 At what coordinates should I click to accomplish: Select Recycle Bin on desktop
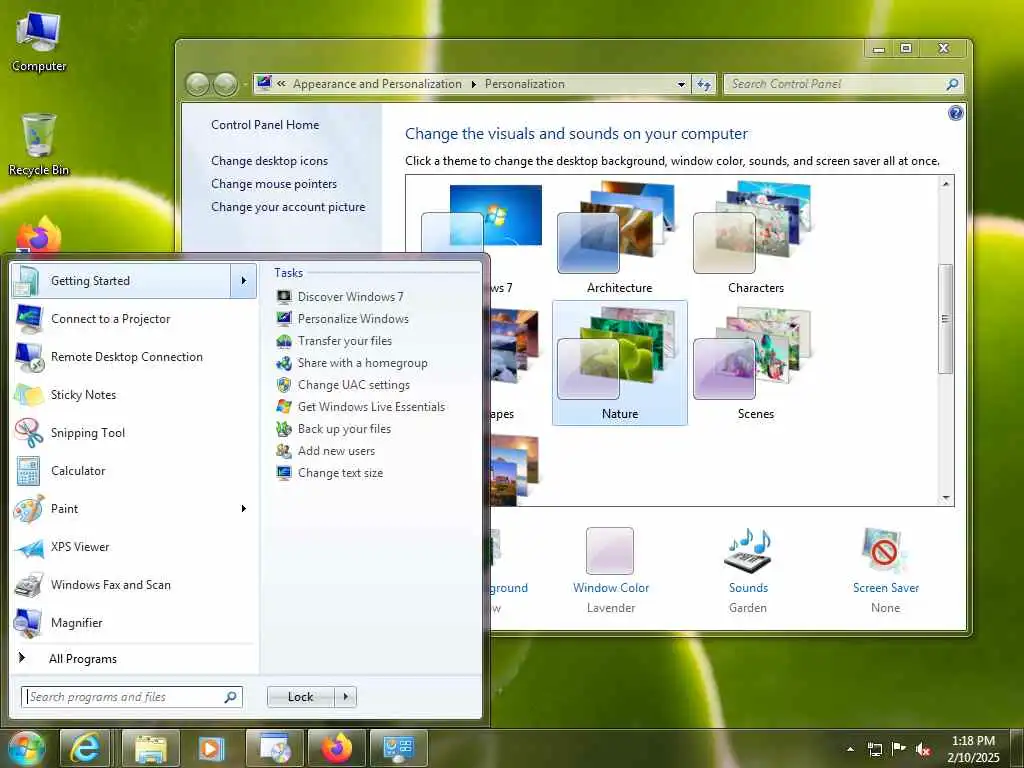[39, 145]
